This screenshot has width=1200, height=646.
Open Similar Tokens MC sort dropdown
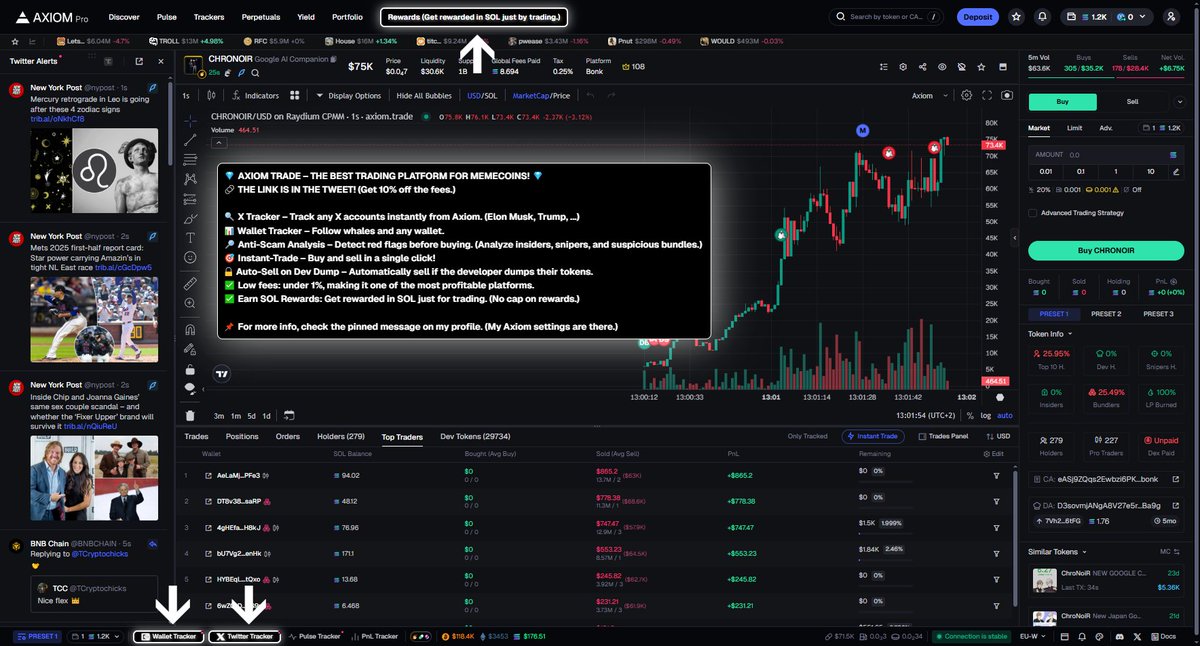tap(1169, 551)
